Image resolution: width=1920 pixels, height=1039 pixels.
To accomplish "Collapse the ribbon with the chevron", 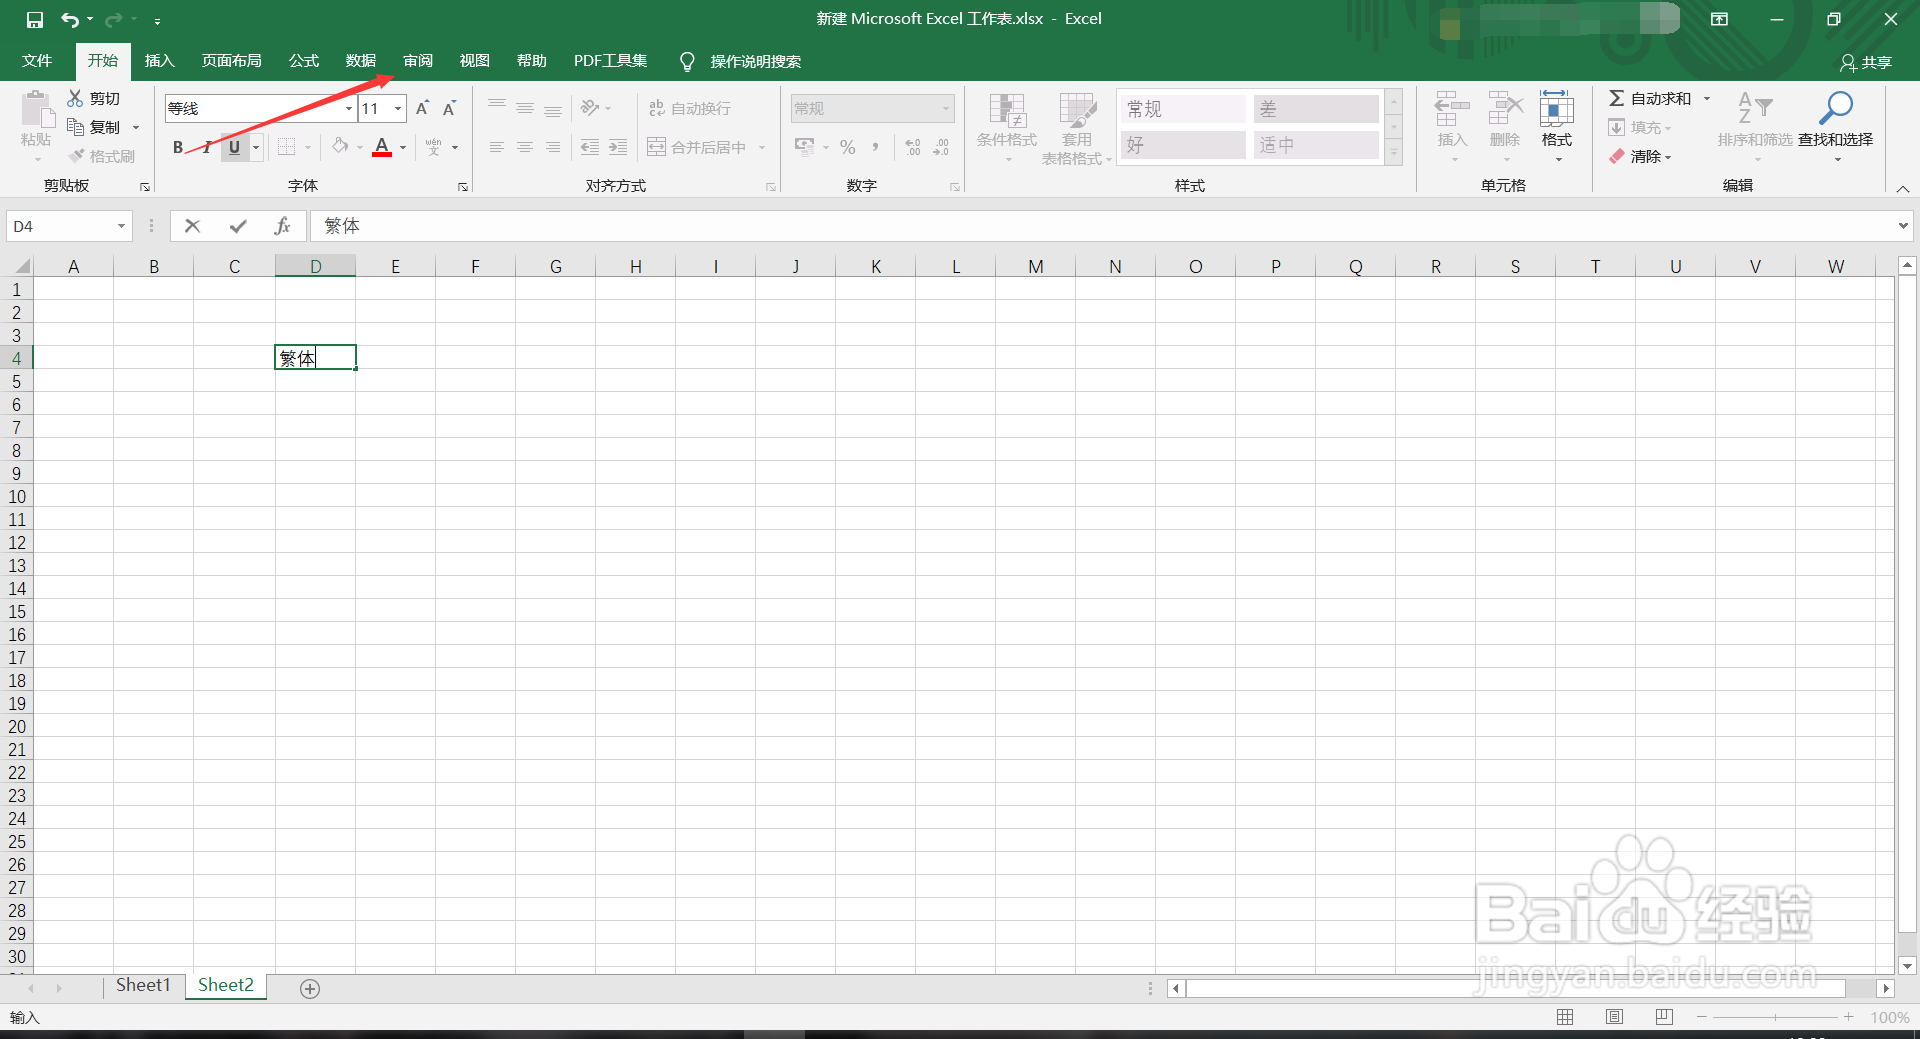I will tap(1902, 188).
